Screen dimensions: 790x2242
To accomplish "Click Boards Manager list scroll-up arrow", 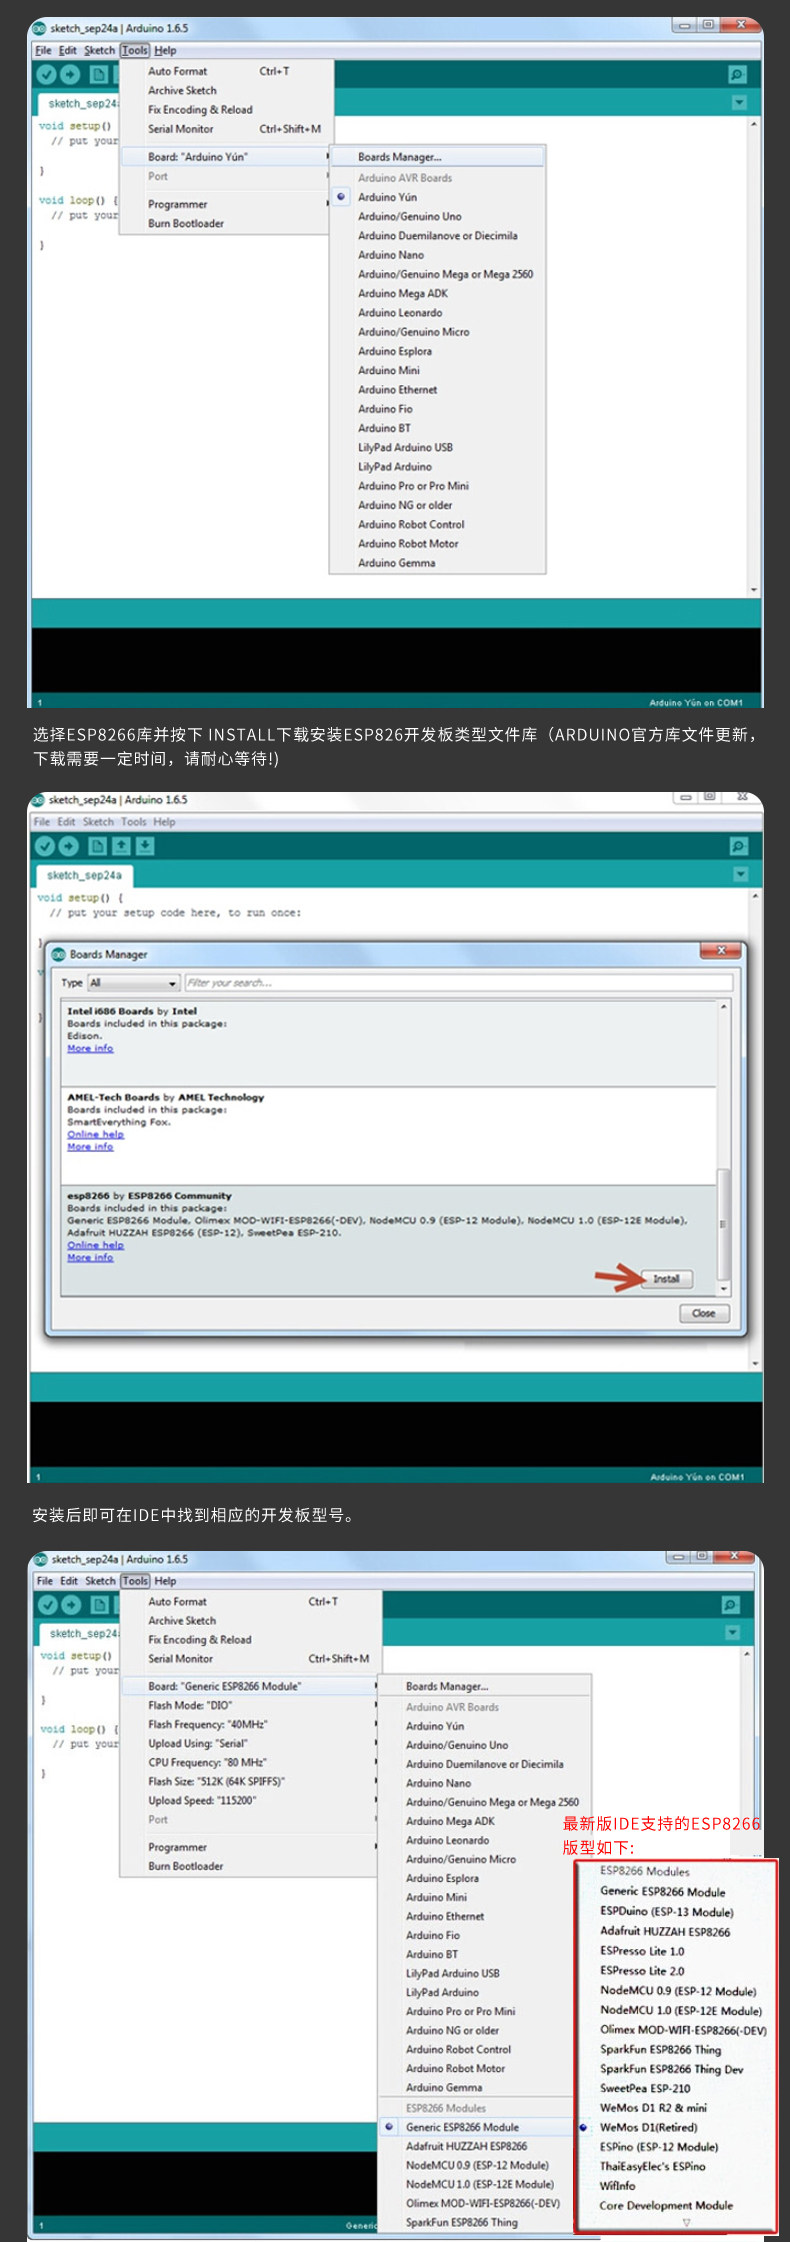I will [x=723, y=1008].
